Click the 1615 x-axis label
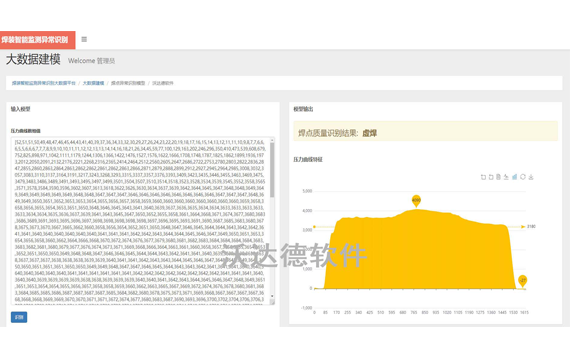570x360 pixels. [x=524, y=313]
